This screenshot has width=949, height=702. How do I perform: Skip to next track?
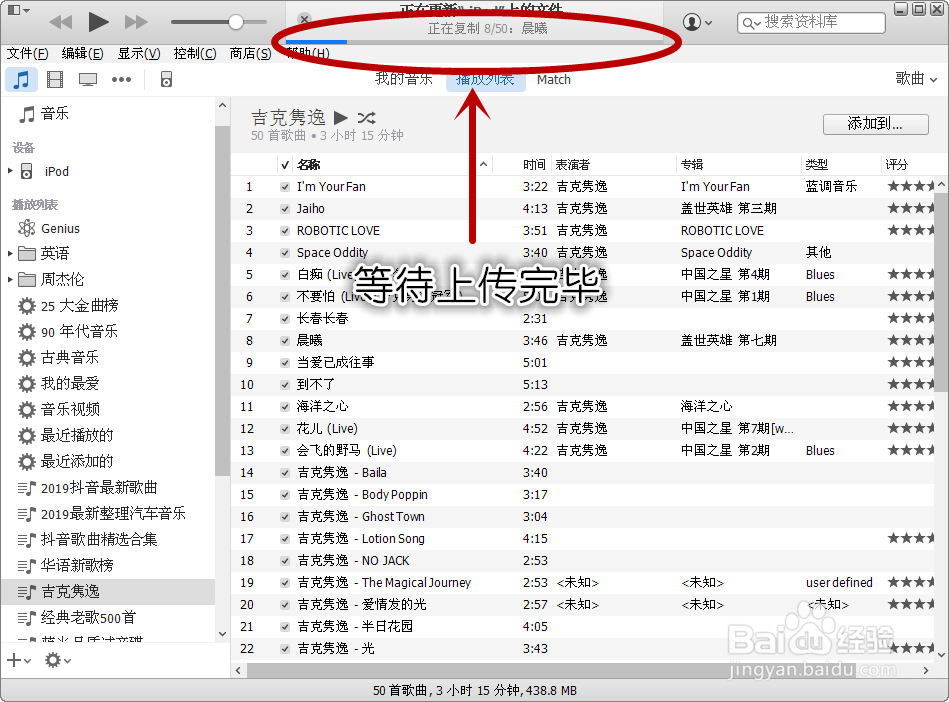pos(136,22)
